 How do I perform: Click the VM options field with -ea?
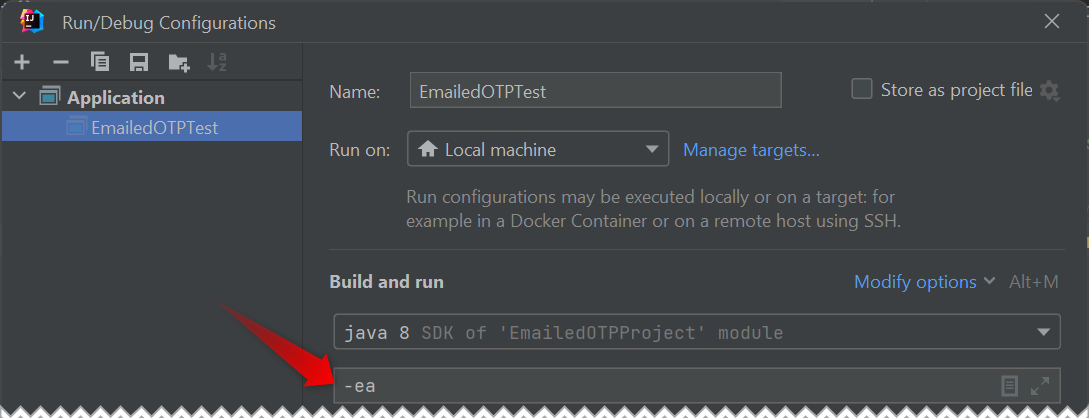tap(697, 385)
